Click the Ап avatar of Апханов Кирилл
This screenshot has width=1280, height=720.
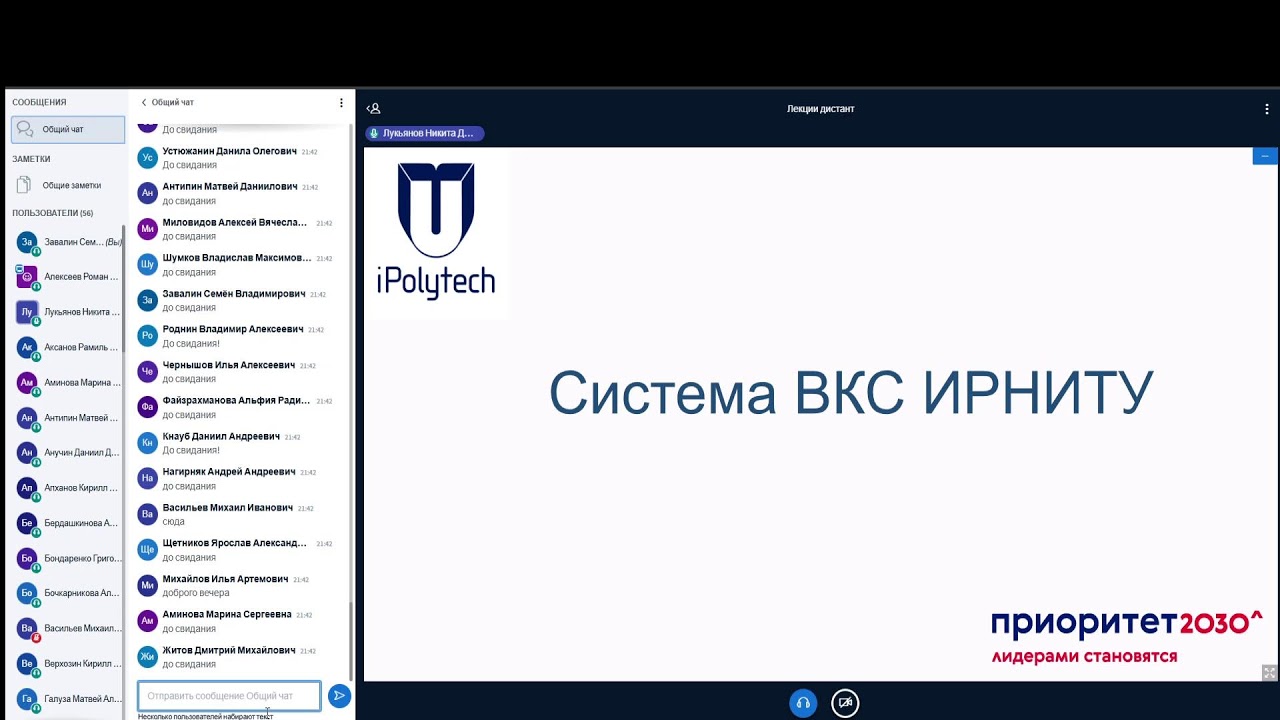(27, 488)
